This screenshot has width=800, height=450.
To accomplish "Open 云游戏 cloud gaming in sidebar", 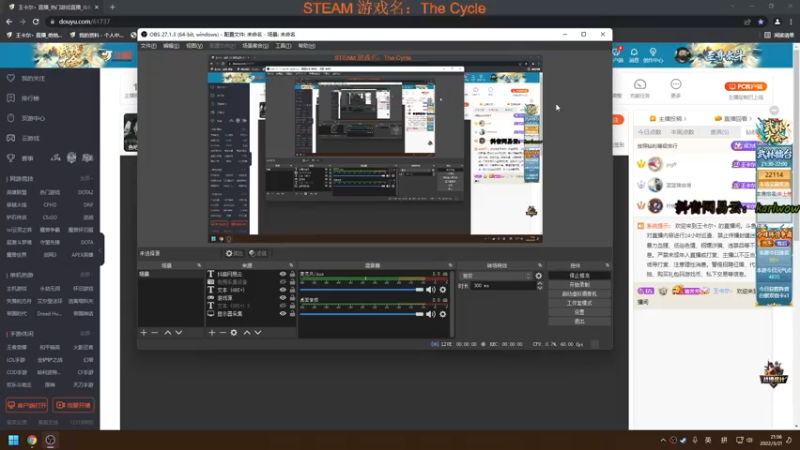I will [11, 138].
